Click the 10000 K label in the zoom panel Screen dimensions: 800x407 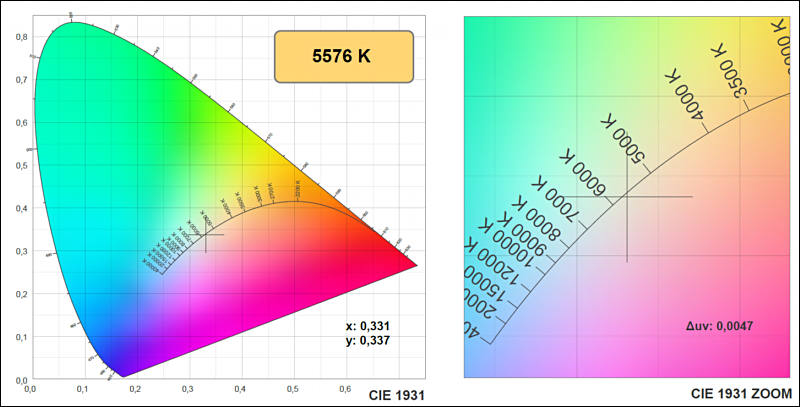coord(507,244)
